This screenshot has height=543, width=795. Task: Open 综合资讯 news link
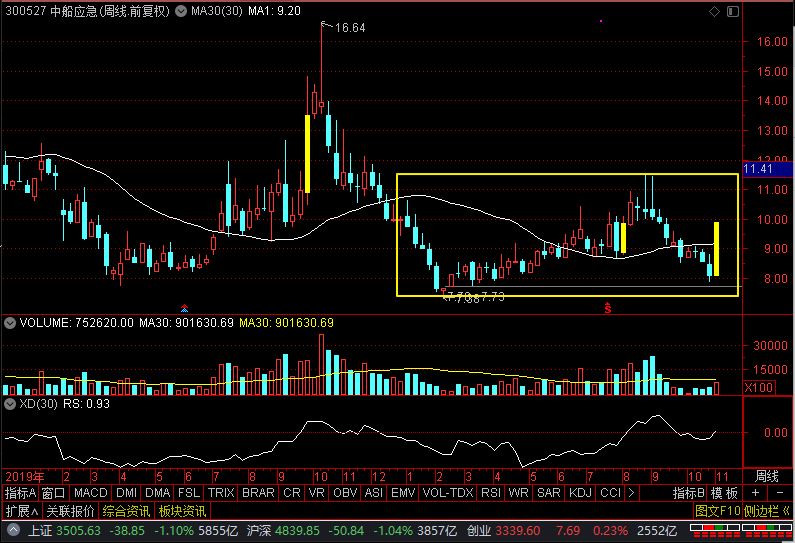pos(126,511)
